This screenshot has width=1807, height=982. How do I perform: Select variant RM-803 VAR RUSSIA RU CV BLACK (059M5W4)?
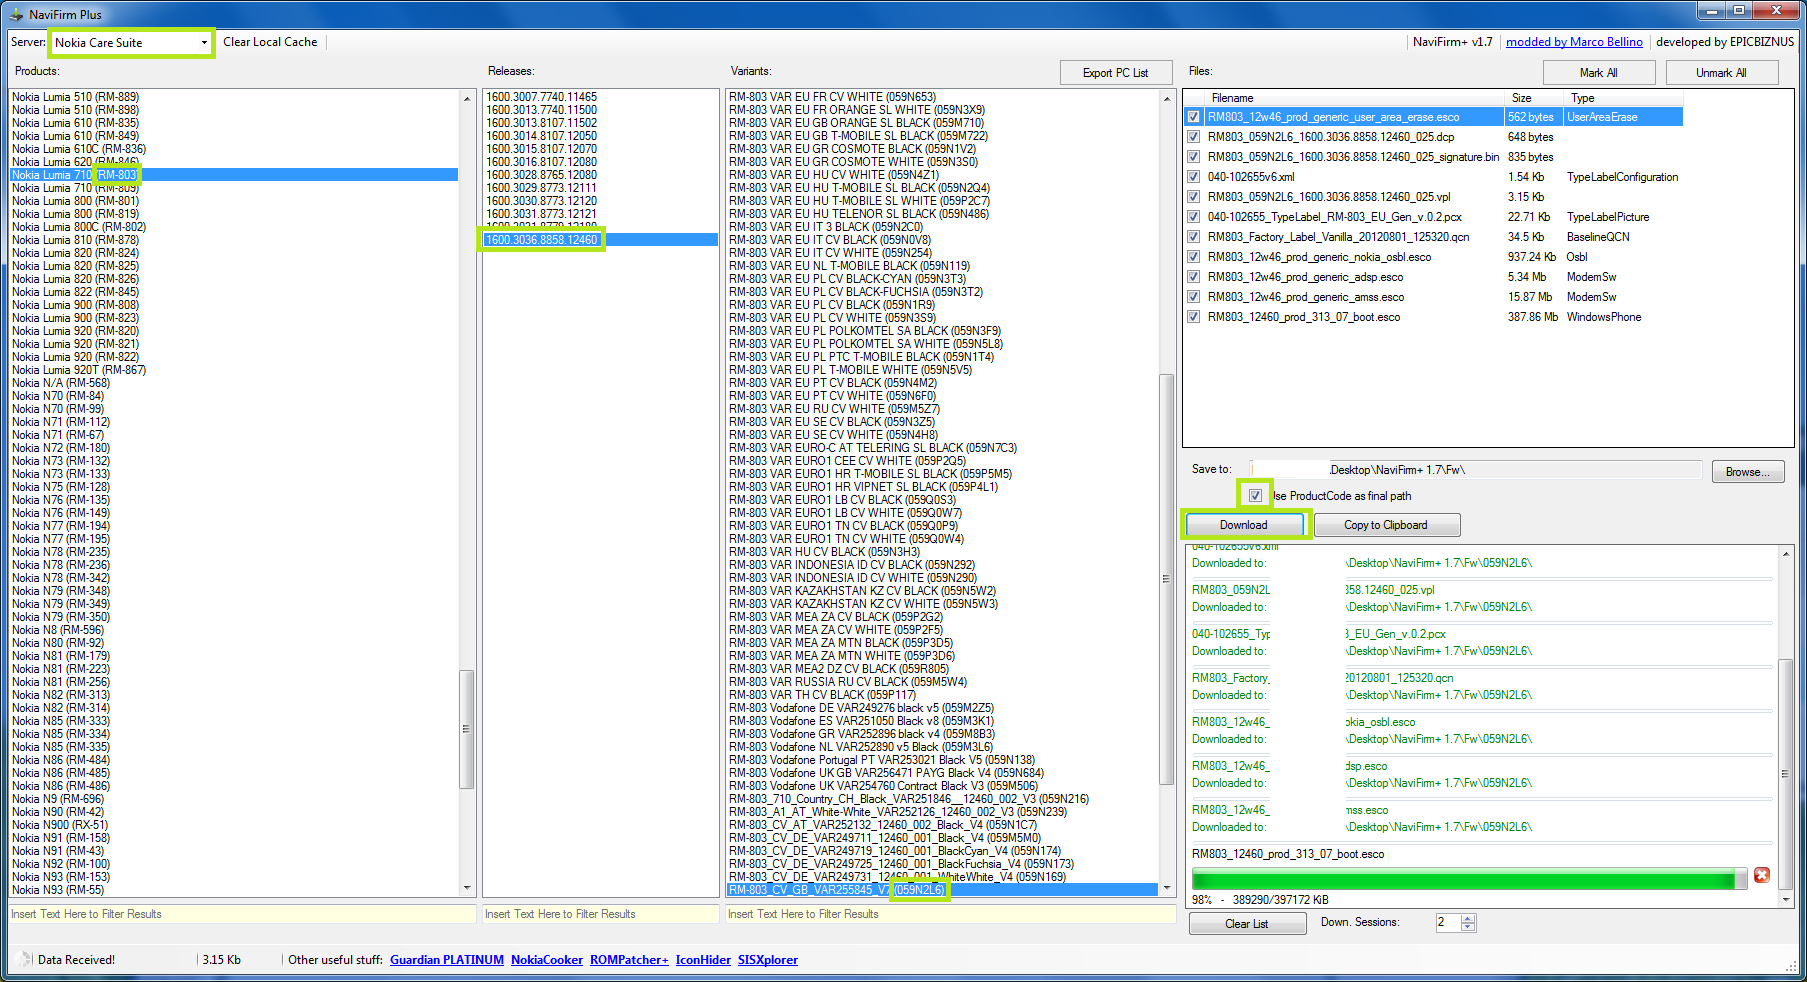pos(848,682)
